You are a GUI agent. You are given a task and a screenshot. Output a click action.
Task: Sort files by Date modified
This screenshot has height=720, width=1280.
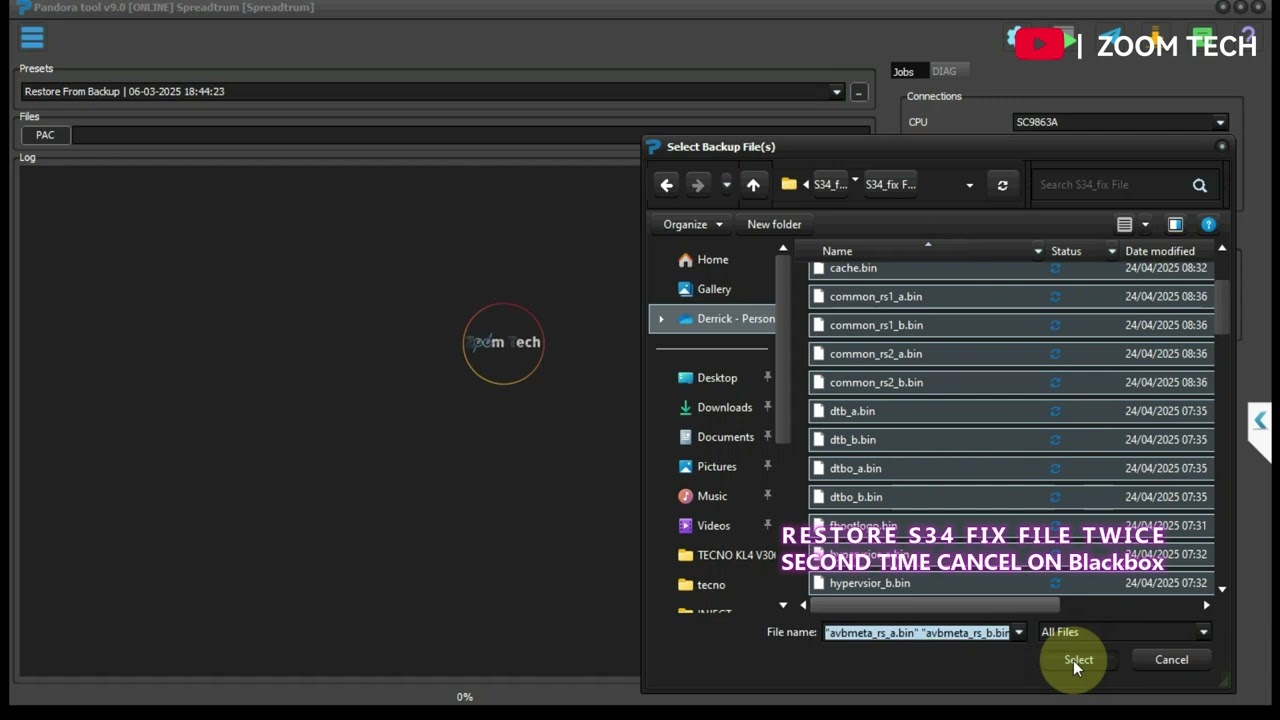tap(1160, 251)
